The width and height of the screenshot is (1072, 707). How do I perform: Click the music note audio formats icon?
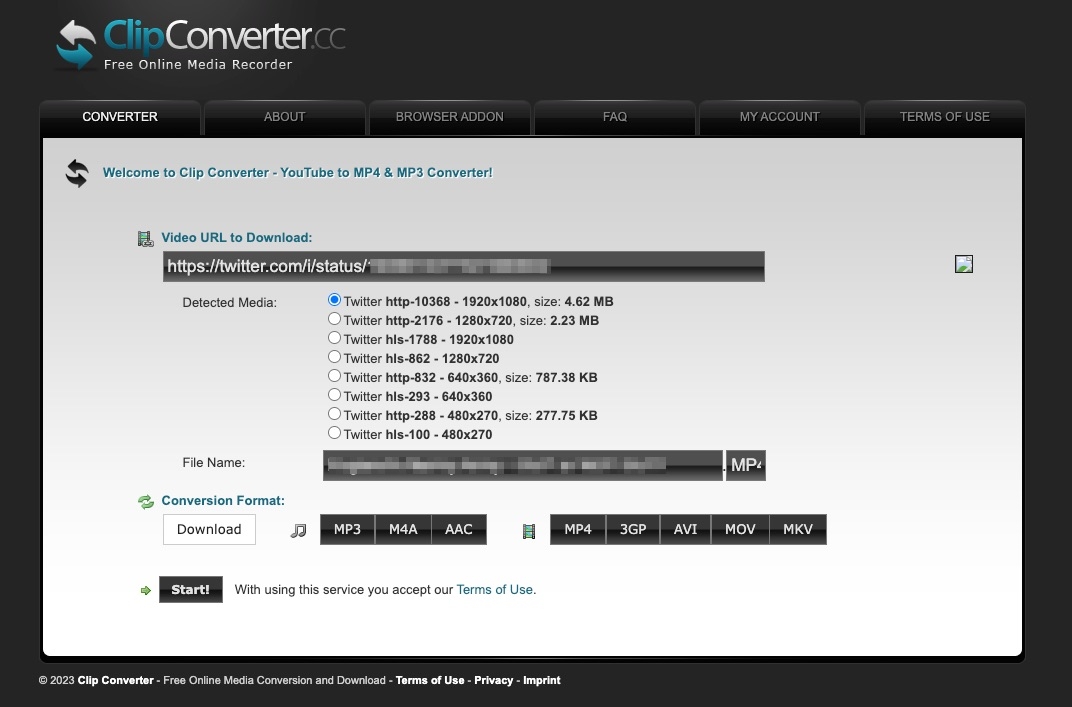[298, 530]
